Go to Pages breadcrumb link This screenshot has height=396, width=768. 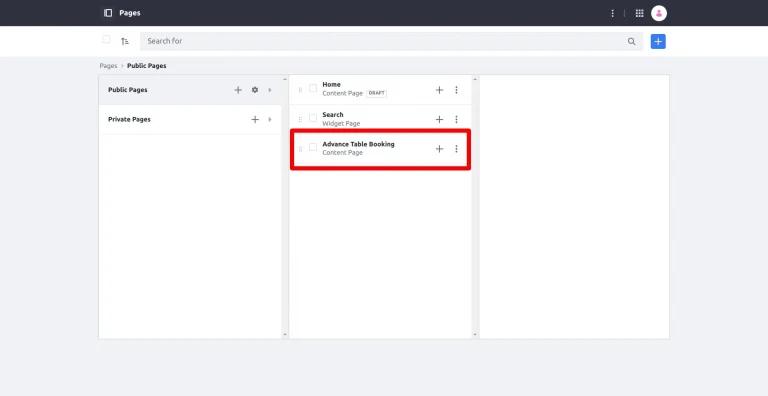tap(108, 66)
